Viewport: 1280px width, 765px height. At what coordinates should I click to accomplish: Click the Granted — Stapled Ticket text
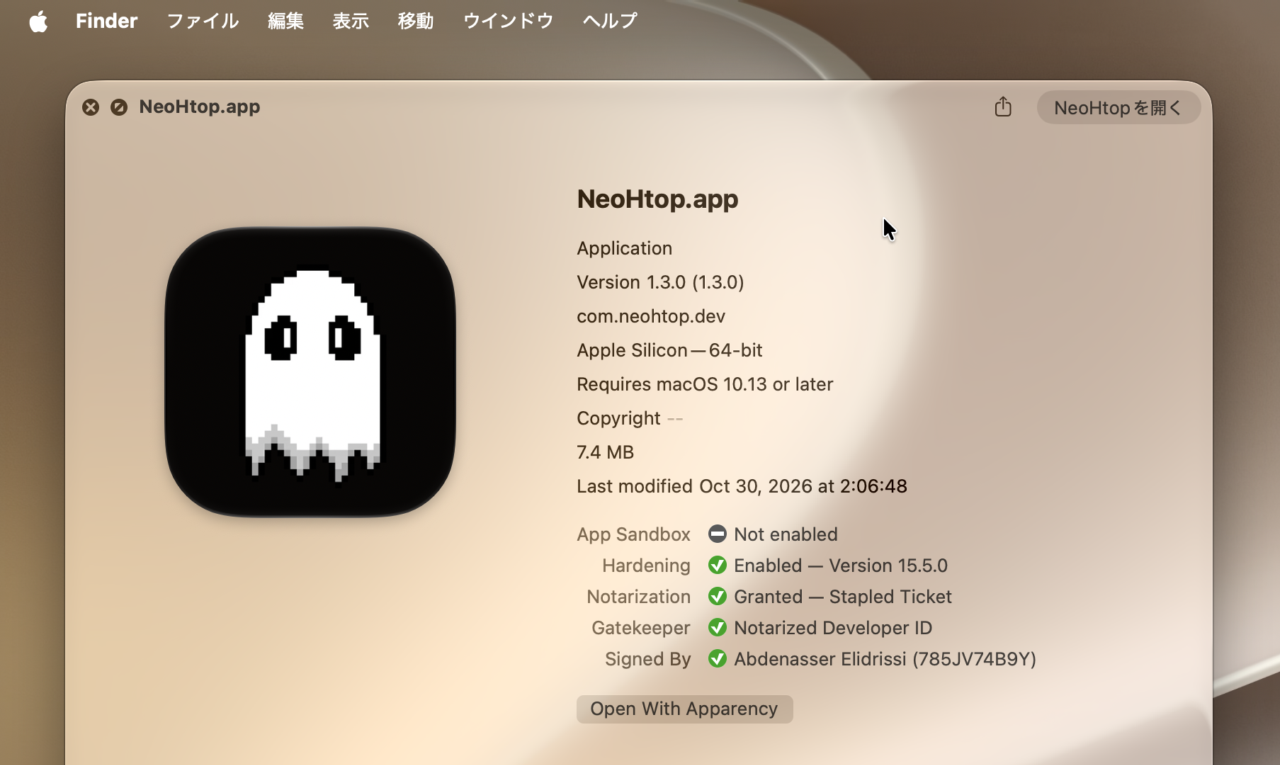click(x=843, y=596)
